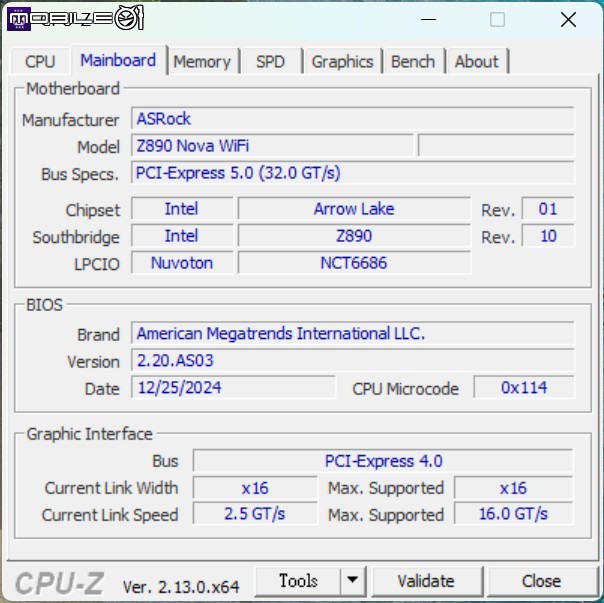The height and width of the screenshot is (603, 604).
Task: Click American Megatrends International LLC. field
Action: (x=352, y=333)
